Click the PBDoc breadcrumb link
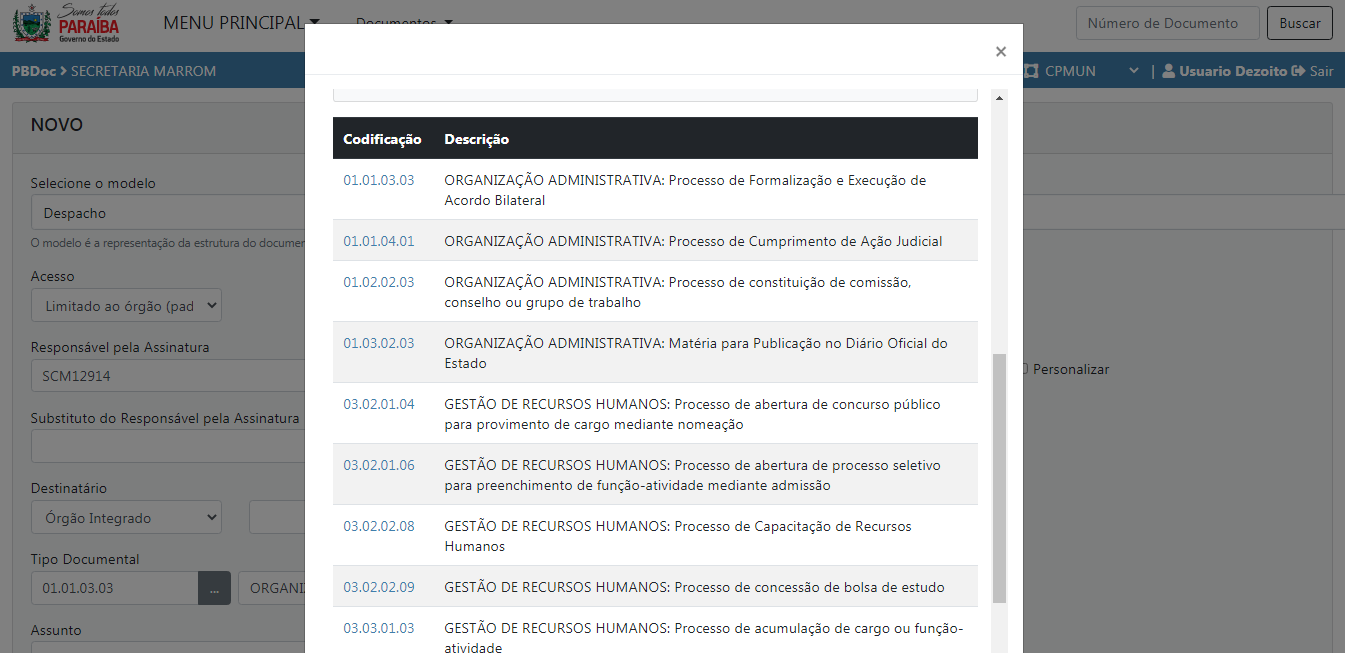The image size is (1345, 653). click(33, 71)
